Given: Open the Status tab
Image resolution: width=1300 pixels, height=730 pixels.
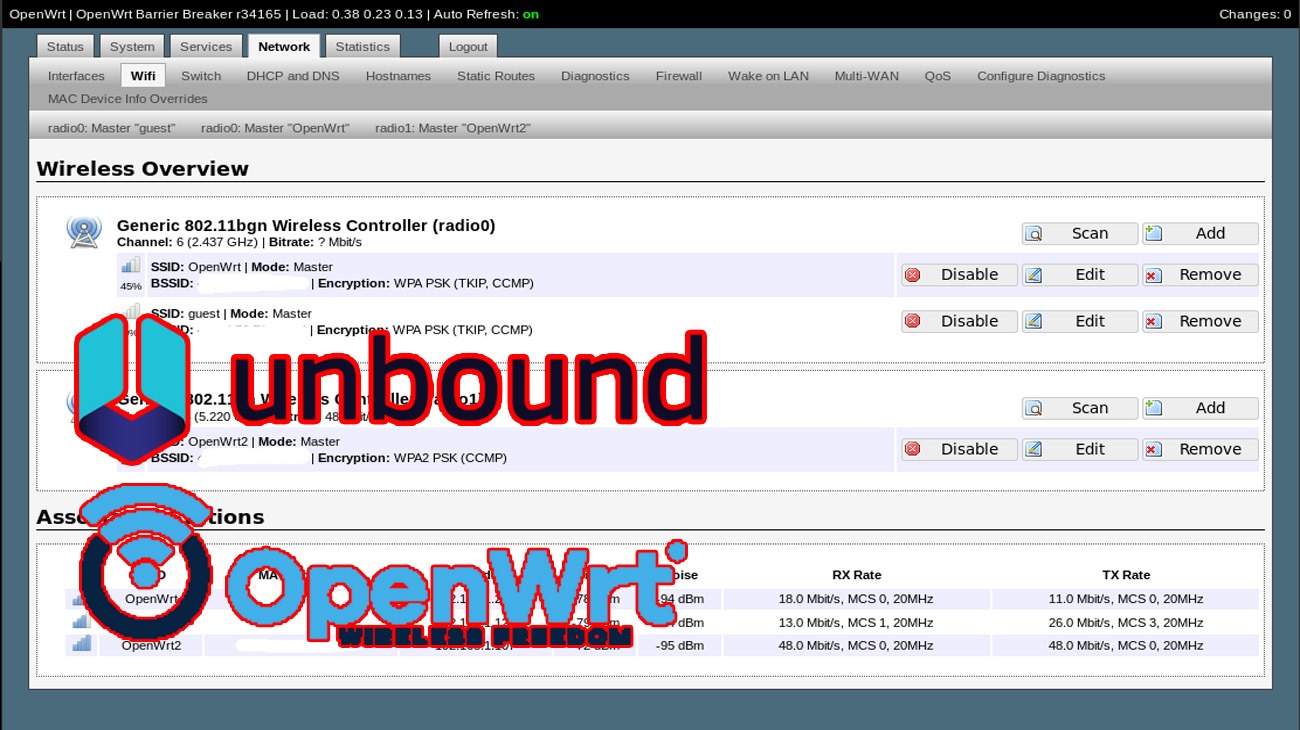Looking at the screenshot, I should (65, 46).
